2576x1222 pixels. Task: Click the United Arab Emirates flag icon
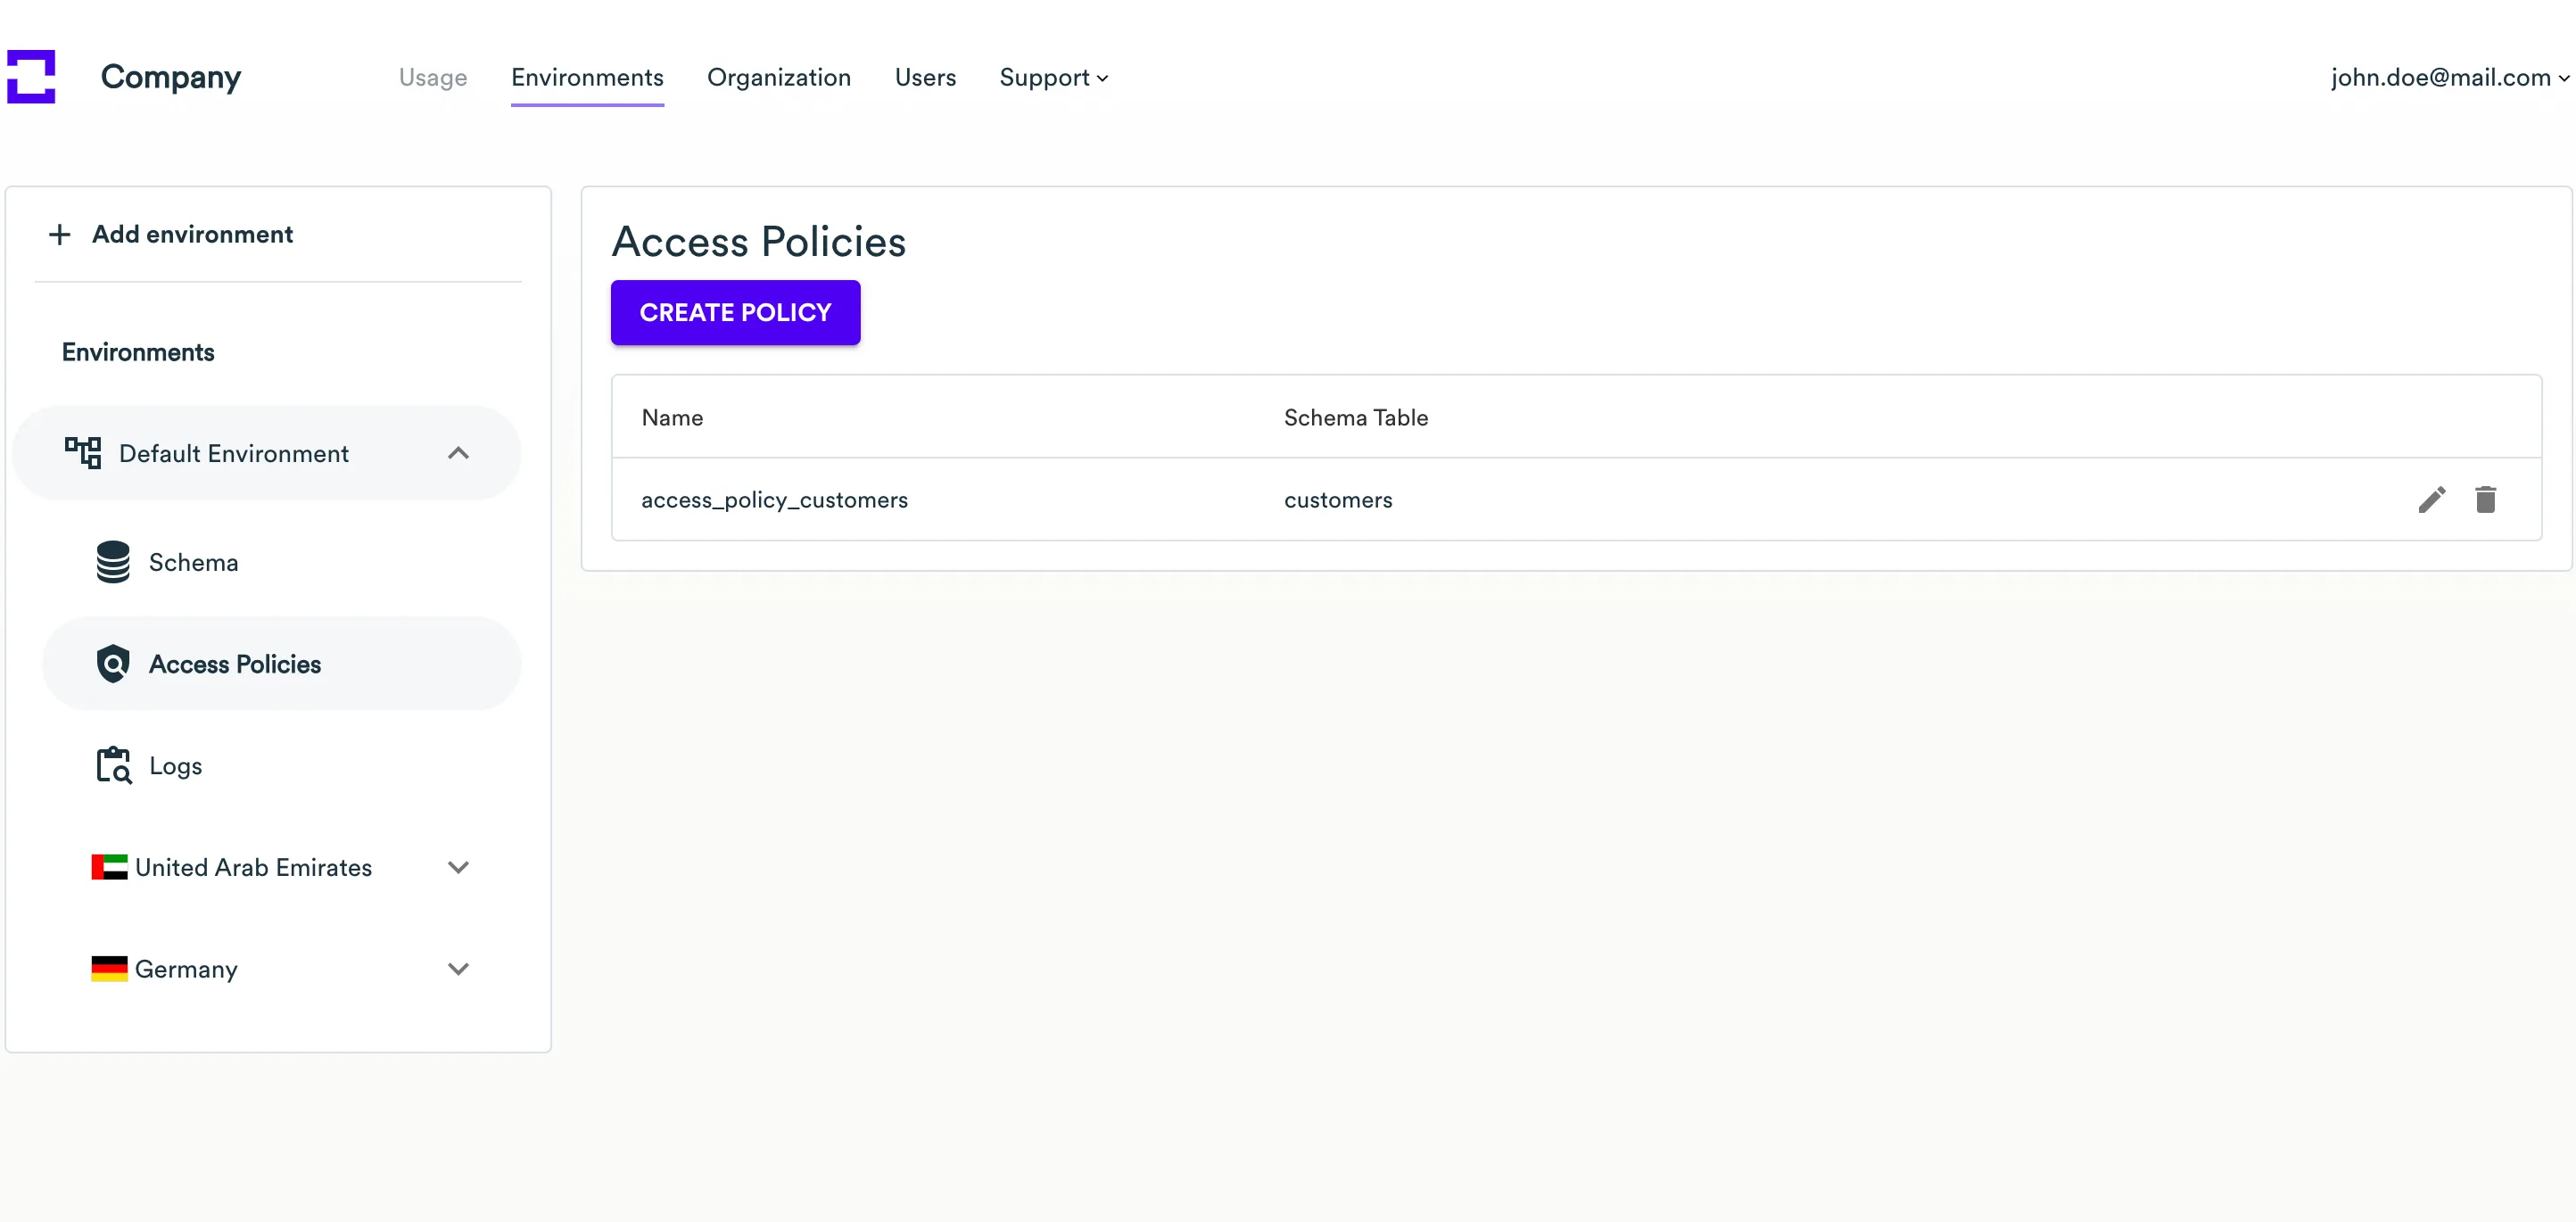[x=109, y=867]
